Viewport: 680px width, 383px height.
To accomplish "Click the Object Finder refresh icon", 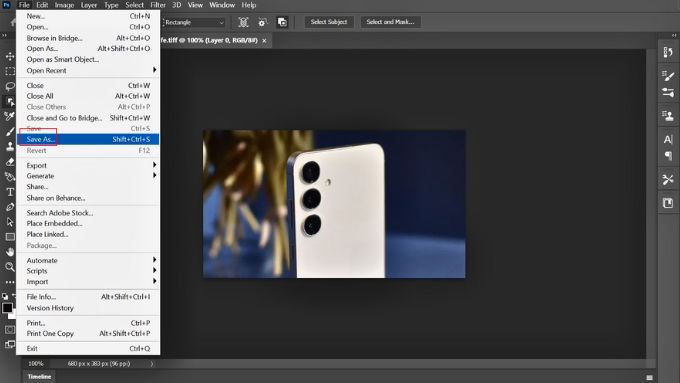I will [x=243, y=22].
